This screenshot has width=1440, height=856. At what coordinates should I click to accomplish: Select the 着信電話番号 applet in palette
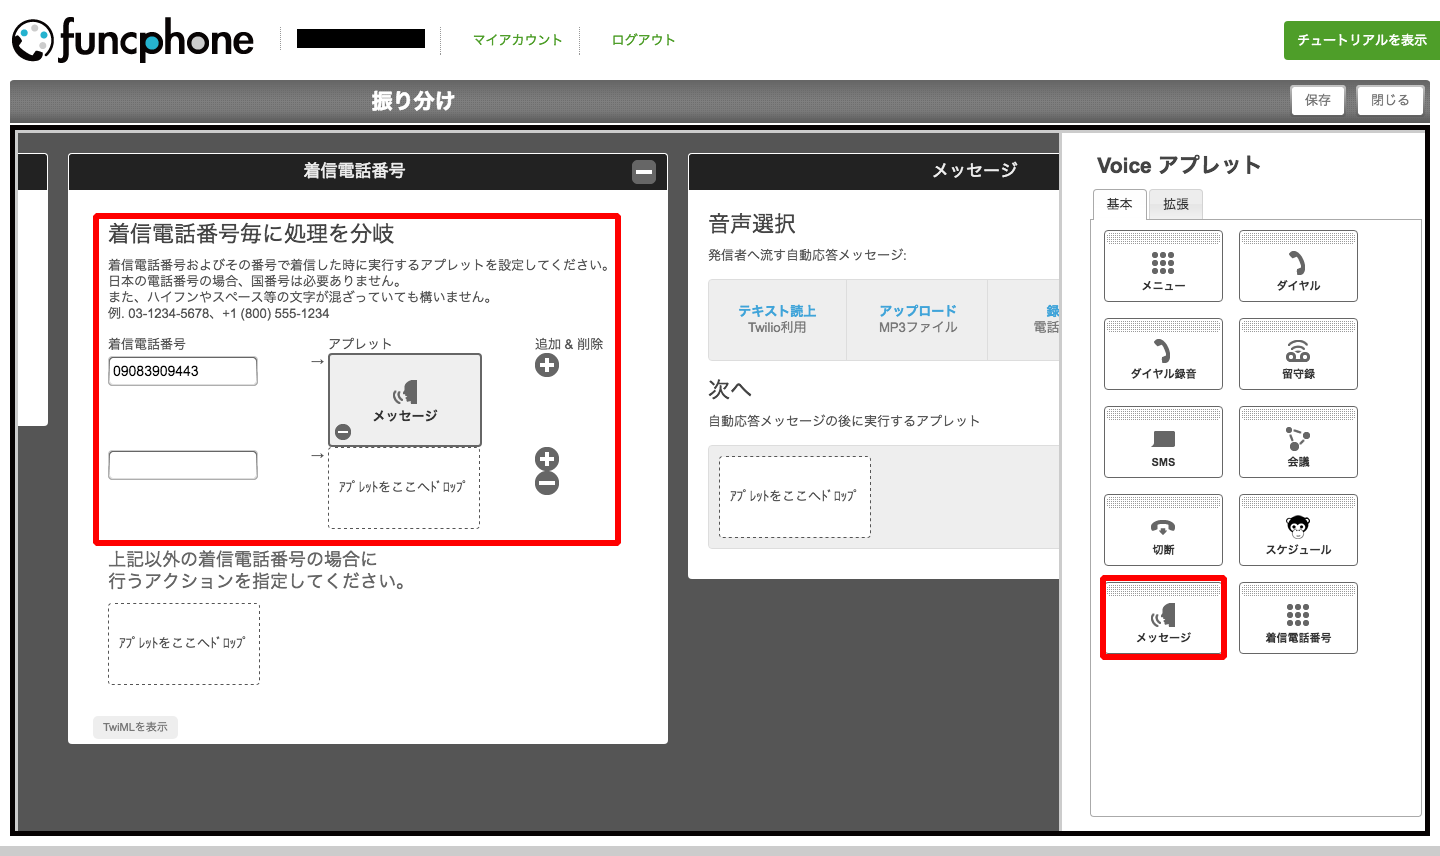click(x=1298, y=619)
